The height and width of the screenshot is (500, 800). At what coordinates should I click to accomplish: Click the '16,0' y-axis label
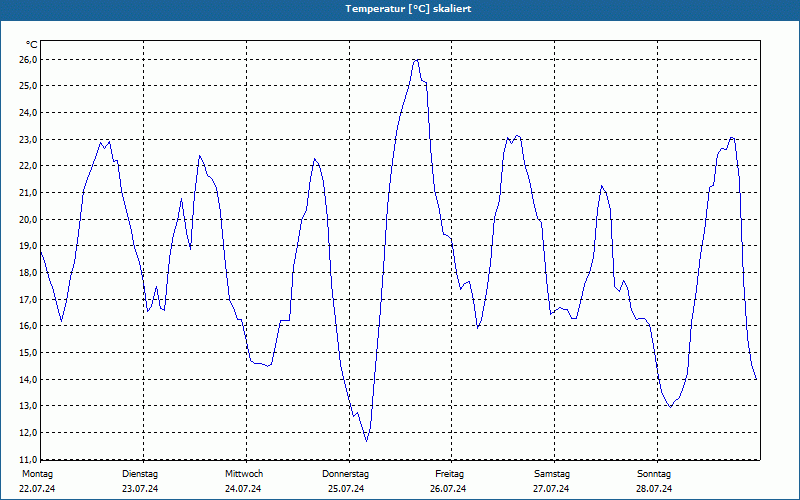click(29, 326)
